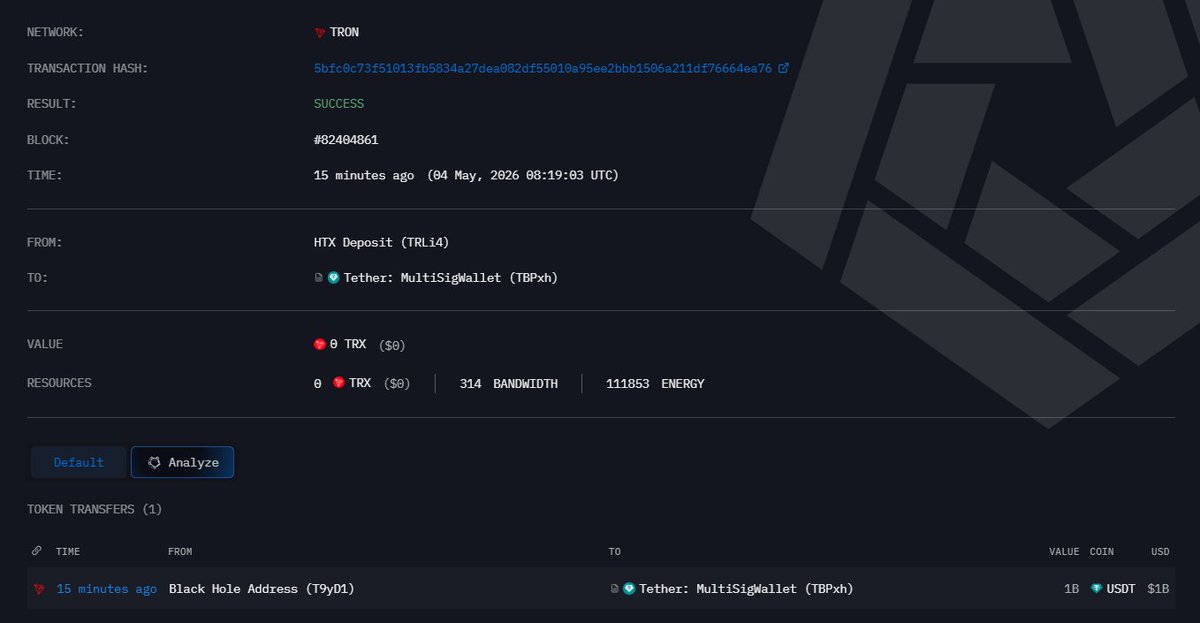Open the '15 minutes ago' transfer link
Screen dimensions: 1200x623
(106, 589)
